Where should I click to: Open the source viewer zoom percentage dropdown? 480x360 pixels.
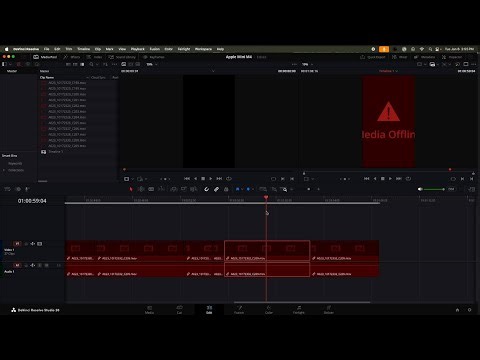coord(151,64)
